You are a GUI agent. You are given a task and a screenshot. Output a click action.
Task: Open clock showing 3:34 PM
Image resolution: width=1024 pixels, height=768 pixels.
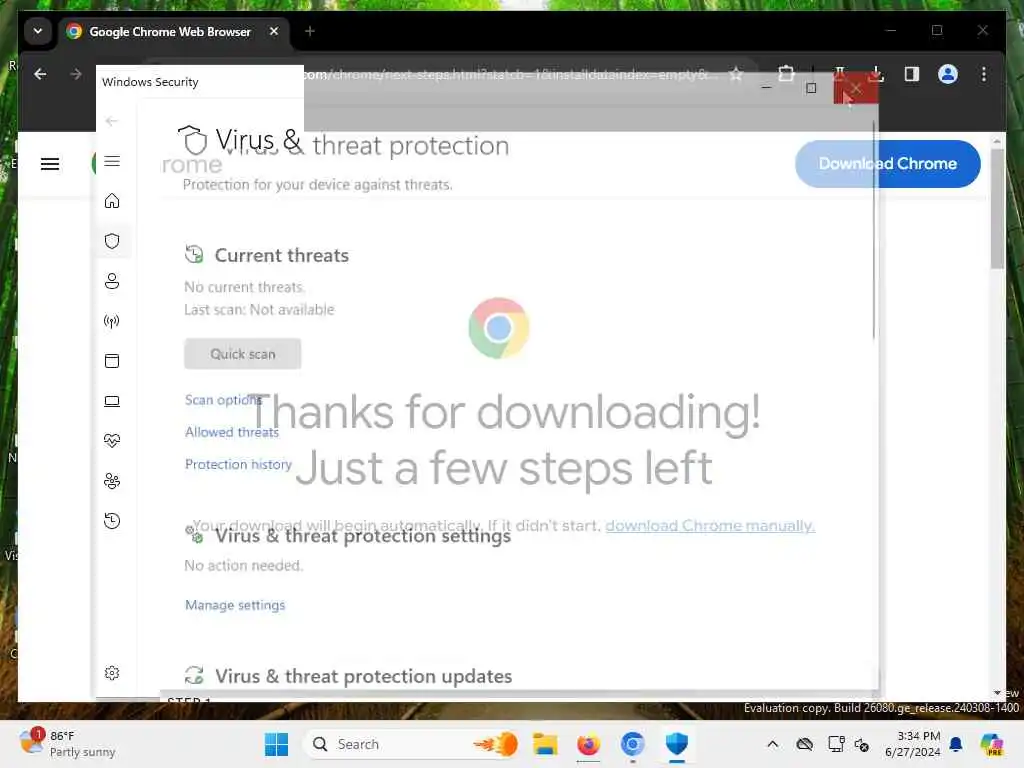click(912, 744)
